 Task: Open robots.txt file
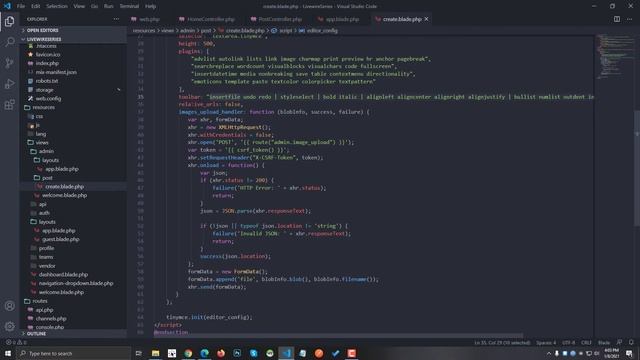pos(47,81)
